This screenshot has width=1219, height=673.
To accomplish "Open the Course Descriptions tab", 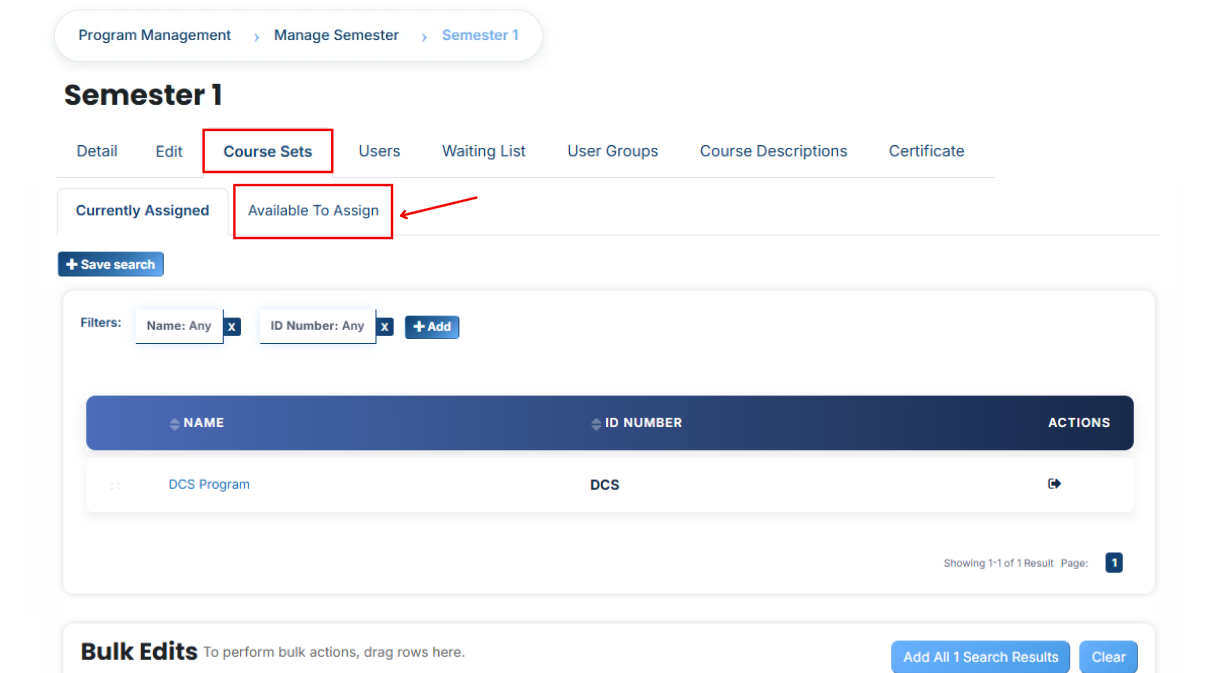I will pyautogui.click(x=773, y=151).
